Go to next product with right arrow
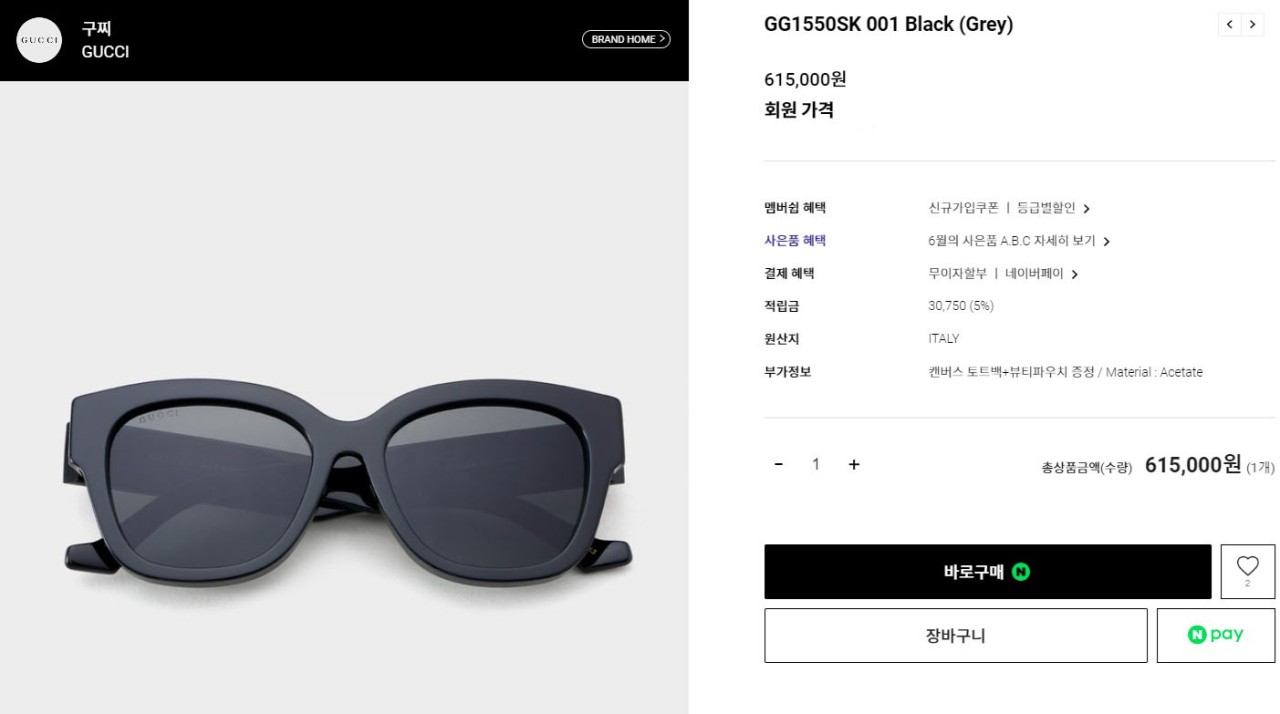This screenshot has width=1280, height=714. tap(1252, 25)
